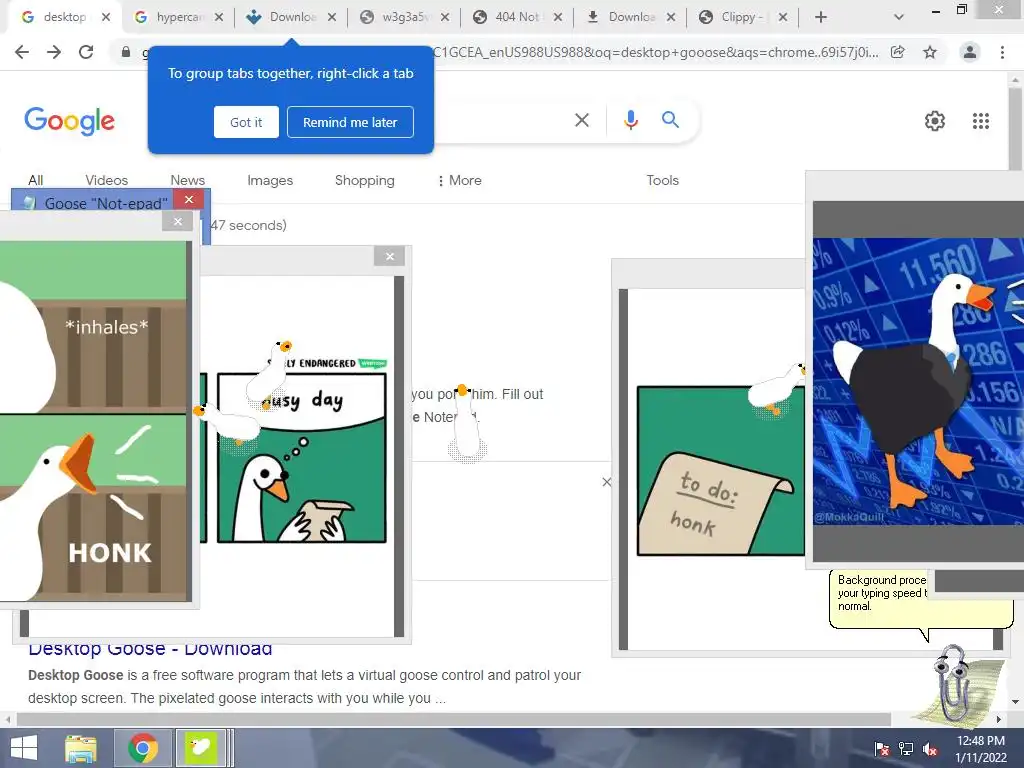Image resolution: width=1024 pixels, height=768 pixels.
Task: Open the tab search chevron
Action: (899, 18)
